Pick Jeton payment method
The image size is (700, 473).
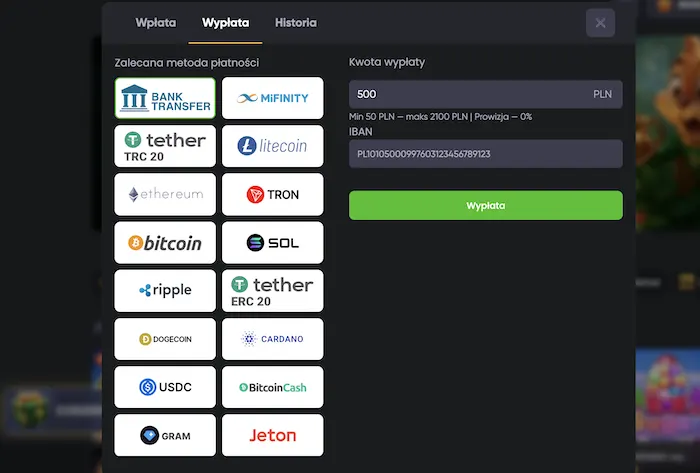272,436
